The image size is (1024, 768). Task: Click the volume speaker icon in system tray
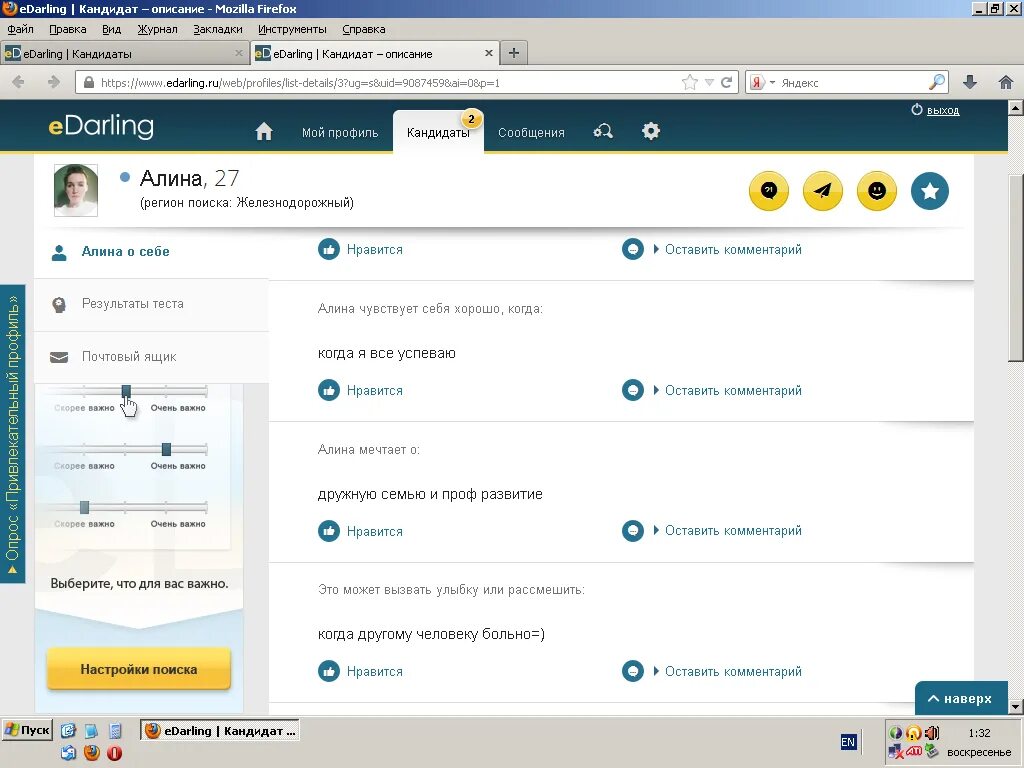tap(933, 733)
